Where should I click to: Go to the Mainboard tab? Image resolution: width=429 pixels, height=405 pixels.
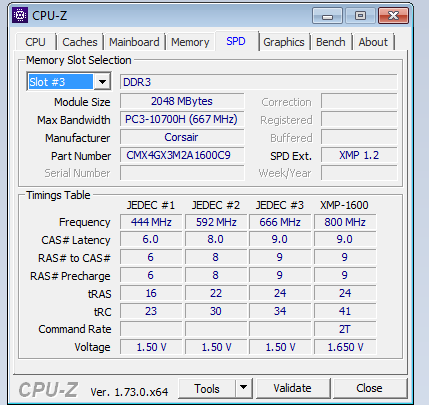tap(134, 42)
